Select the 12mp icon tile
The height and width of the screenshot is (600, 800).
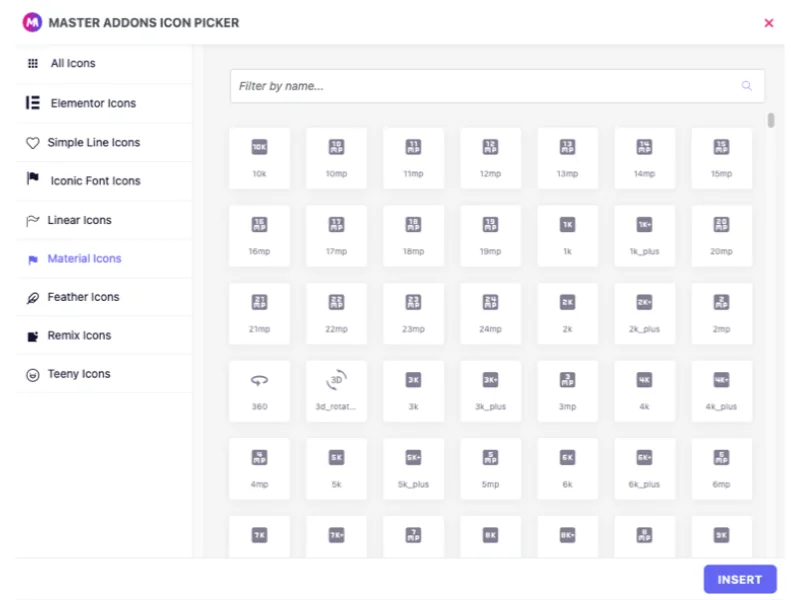[490, 158]
